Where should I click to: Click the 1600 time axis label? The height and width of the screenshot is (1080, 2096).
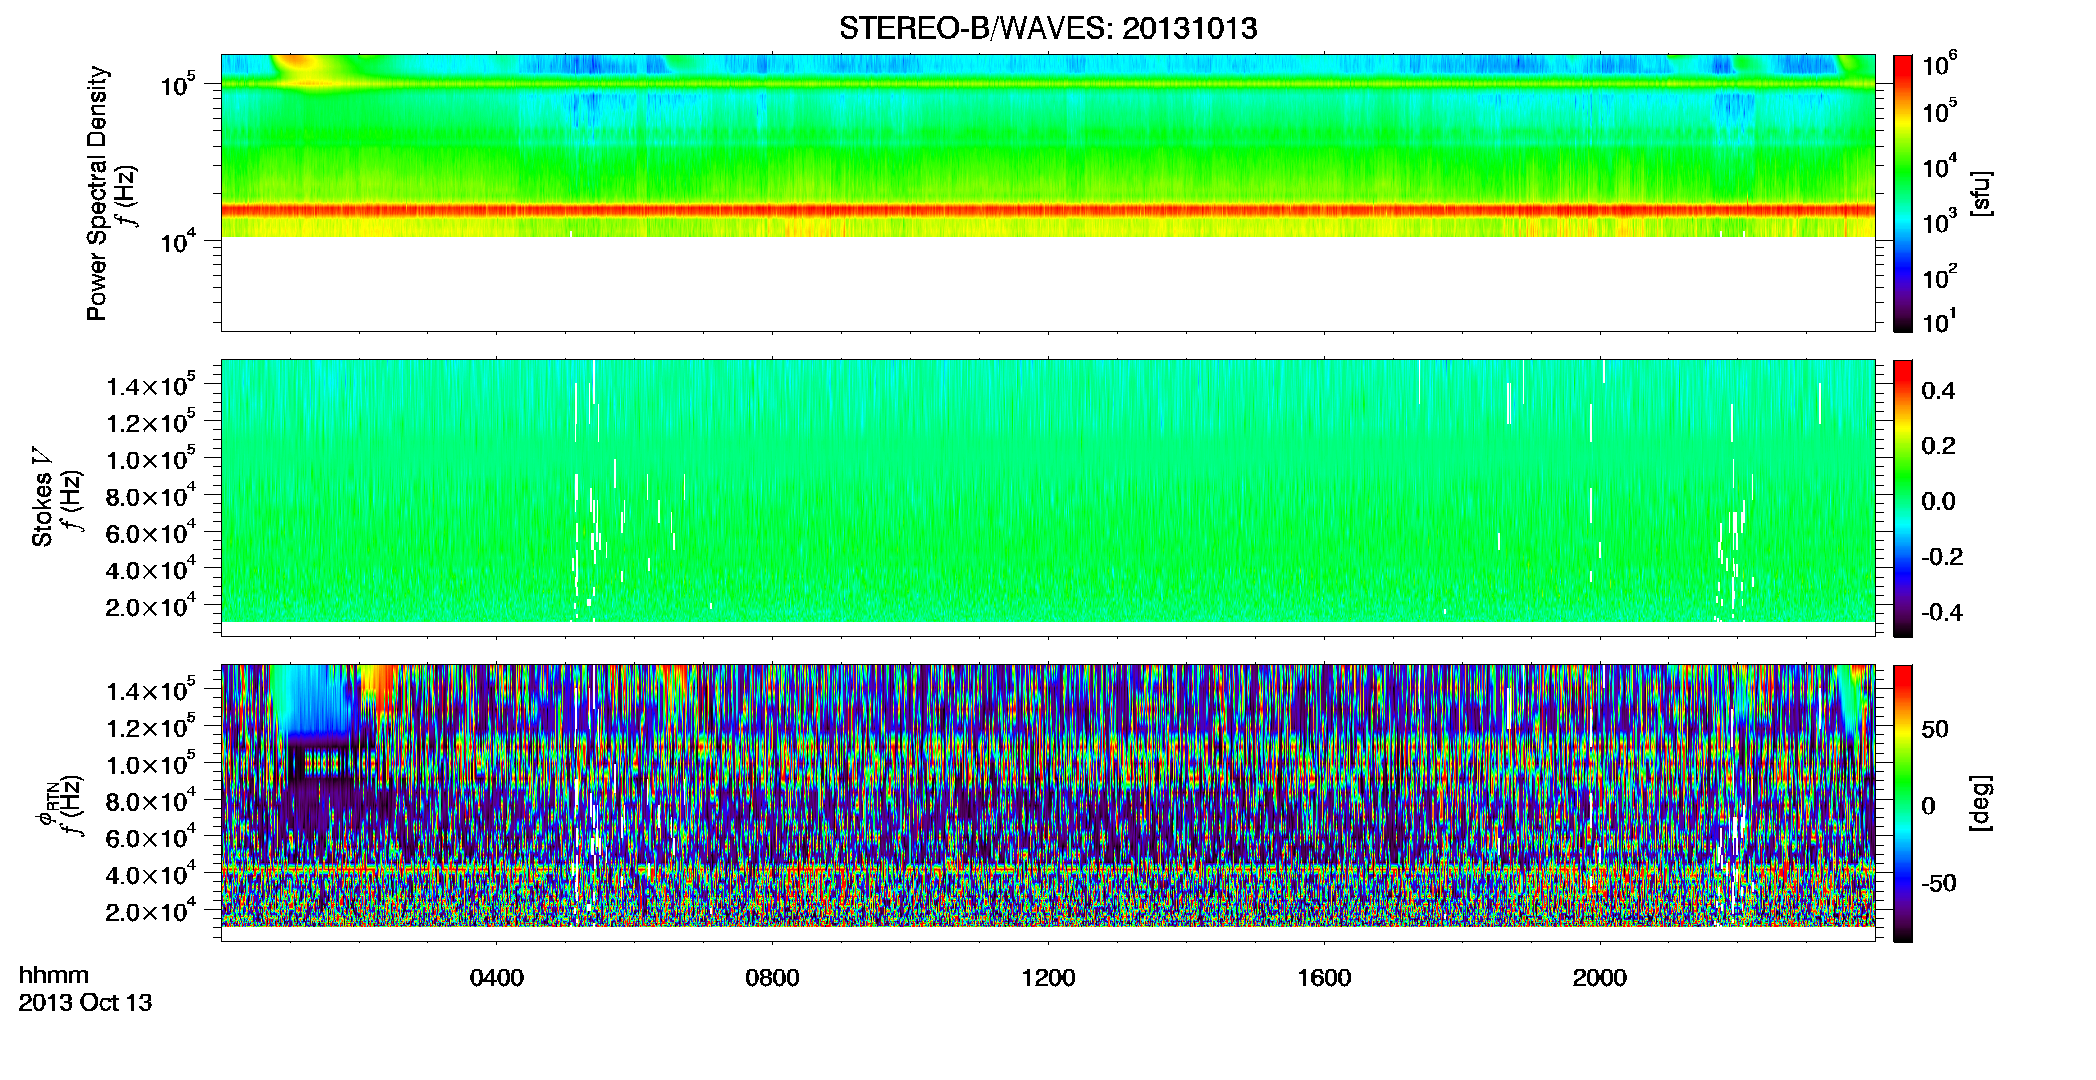[x=1324, y=977]
